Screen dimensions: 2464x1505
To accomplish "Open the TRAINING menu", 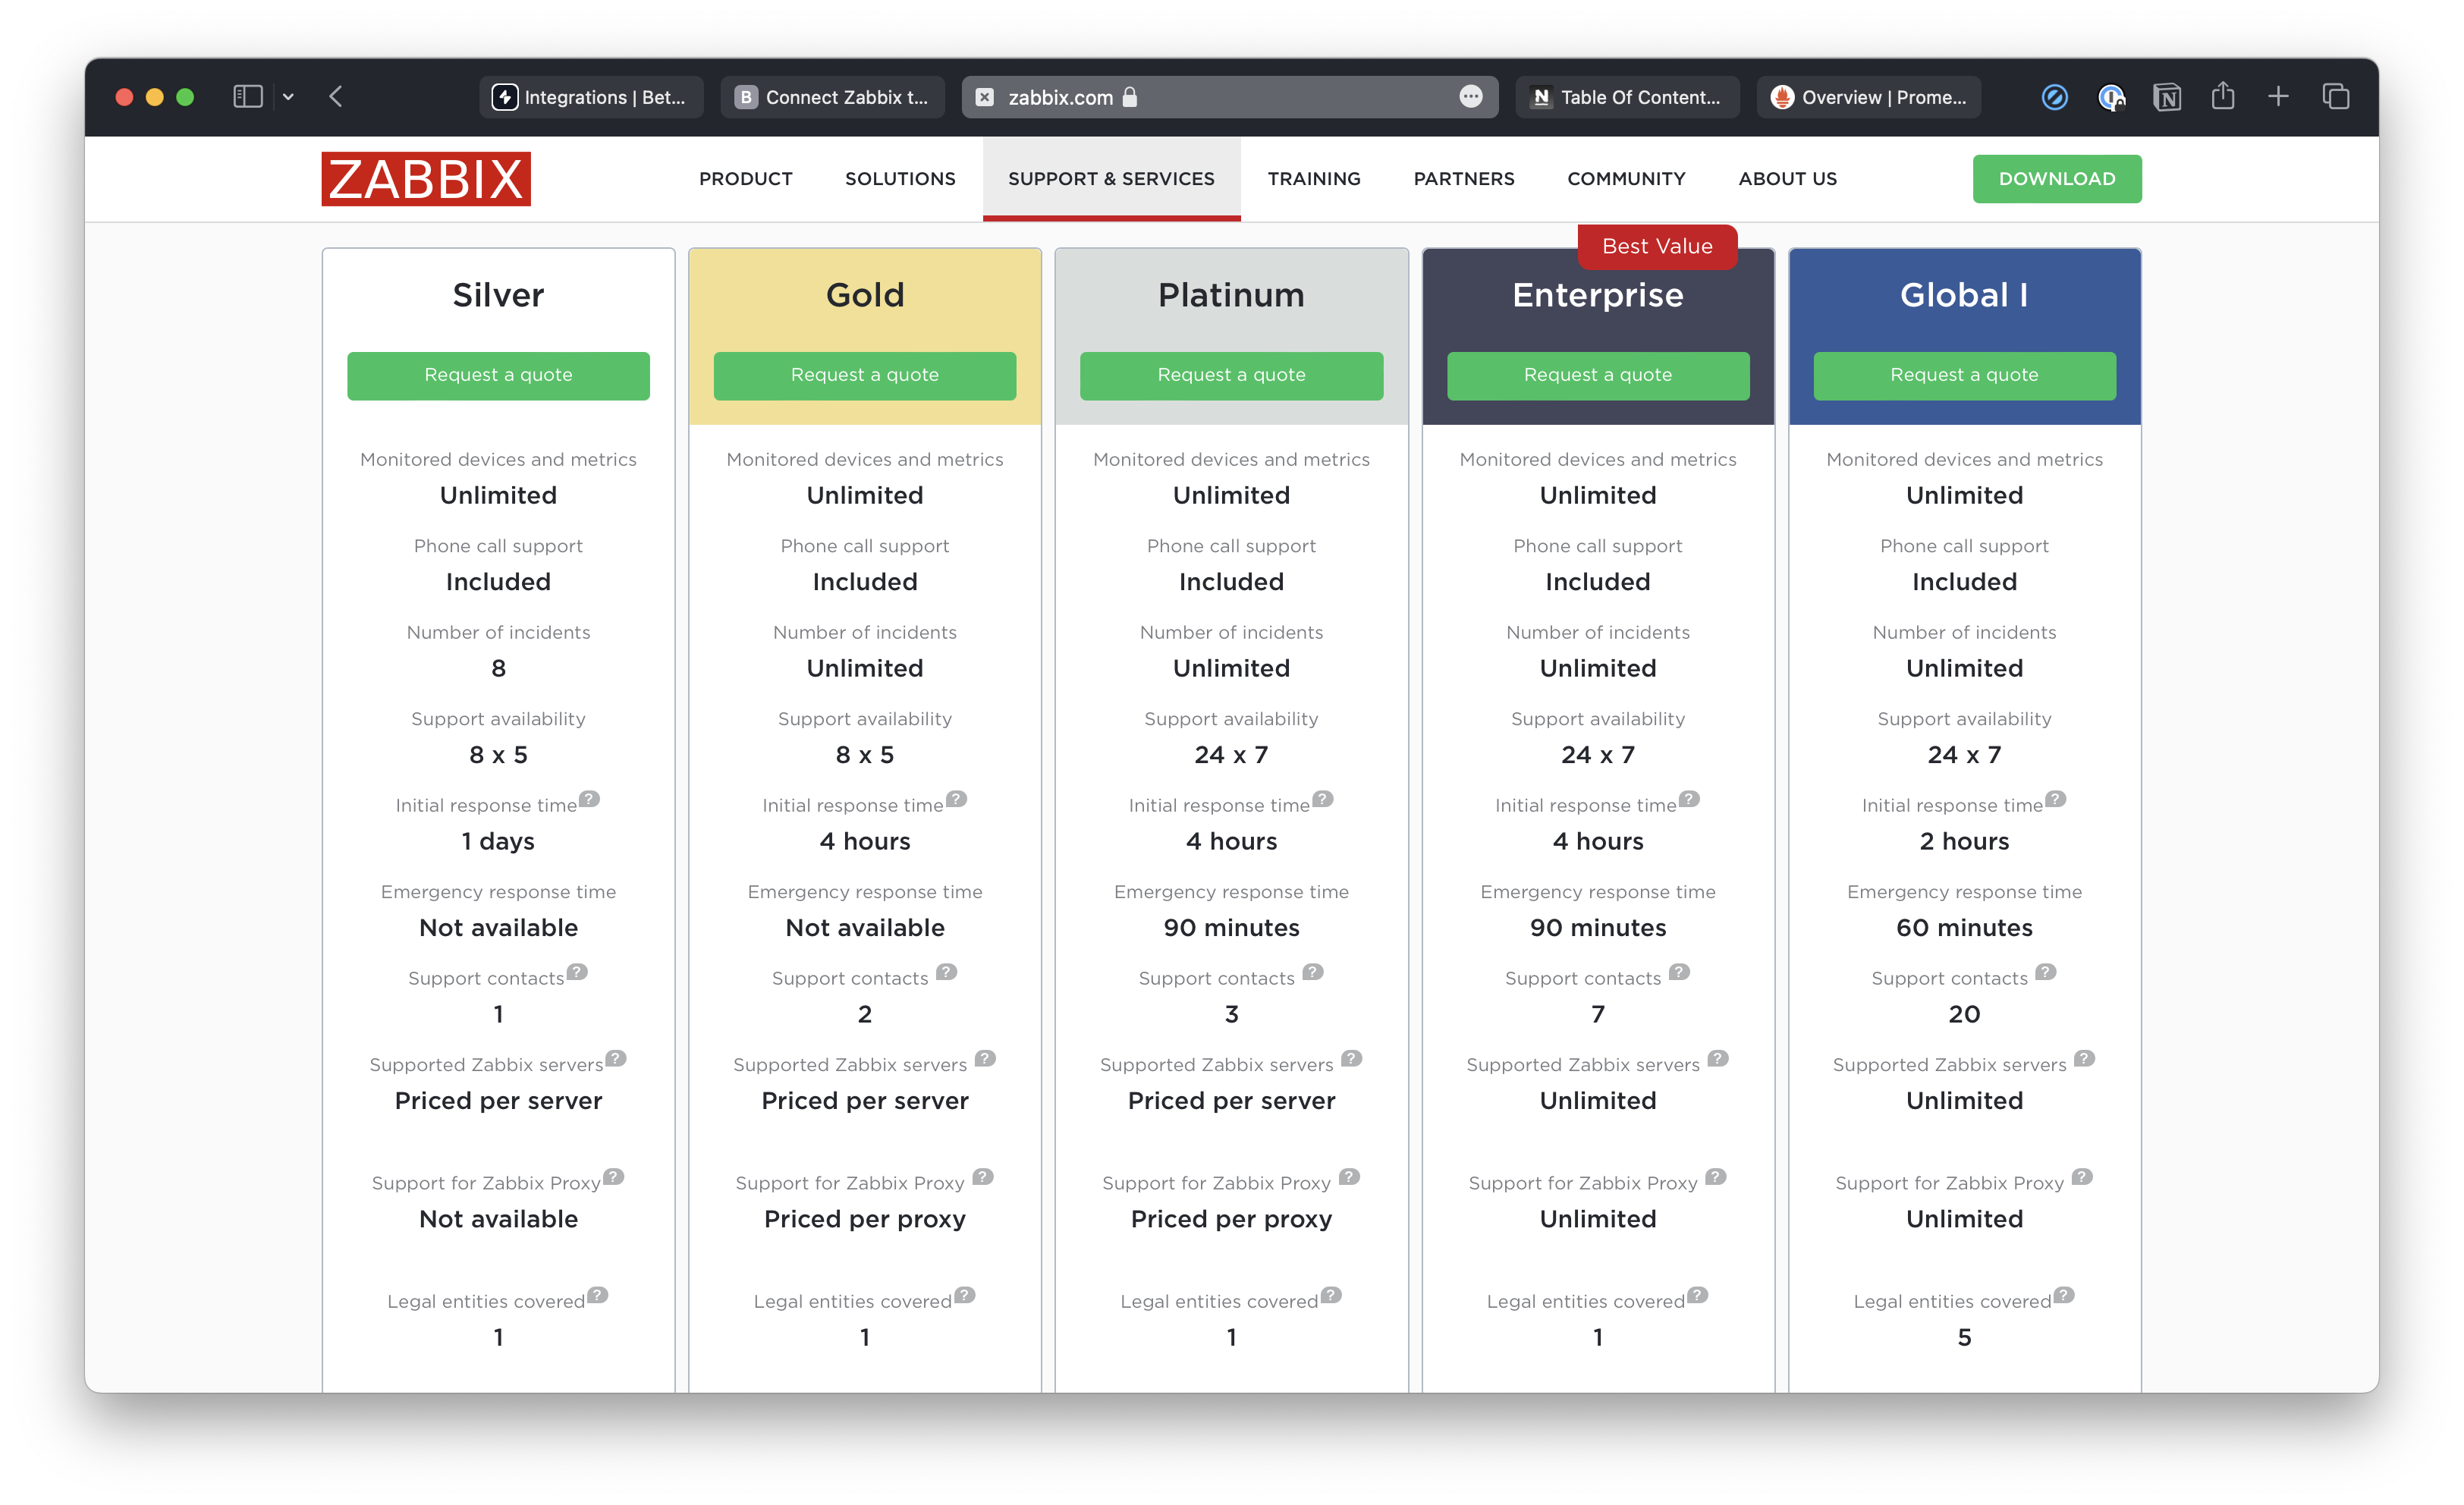I will [1314, 179].
